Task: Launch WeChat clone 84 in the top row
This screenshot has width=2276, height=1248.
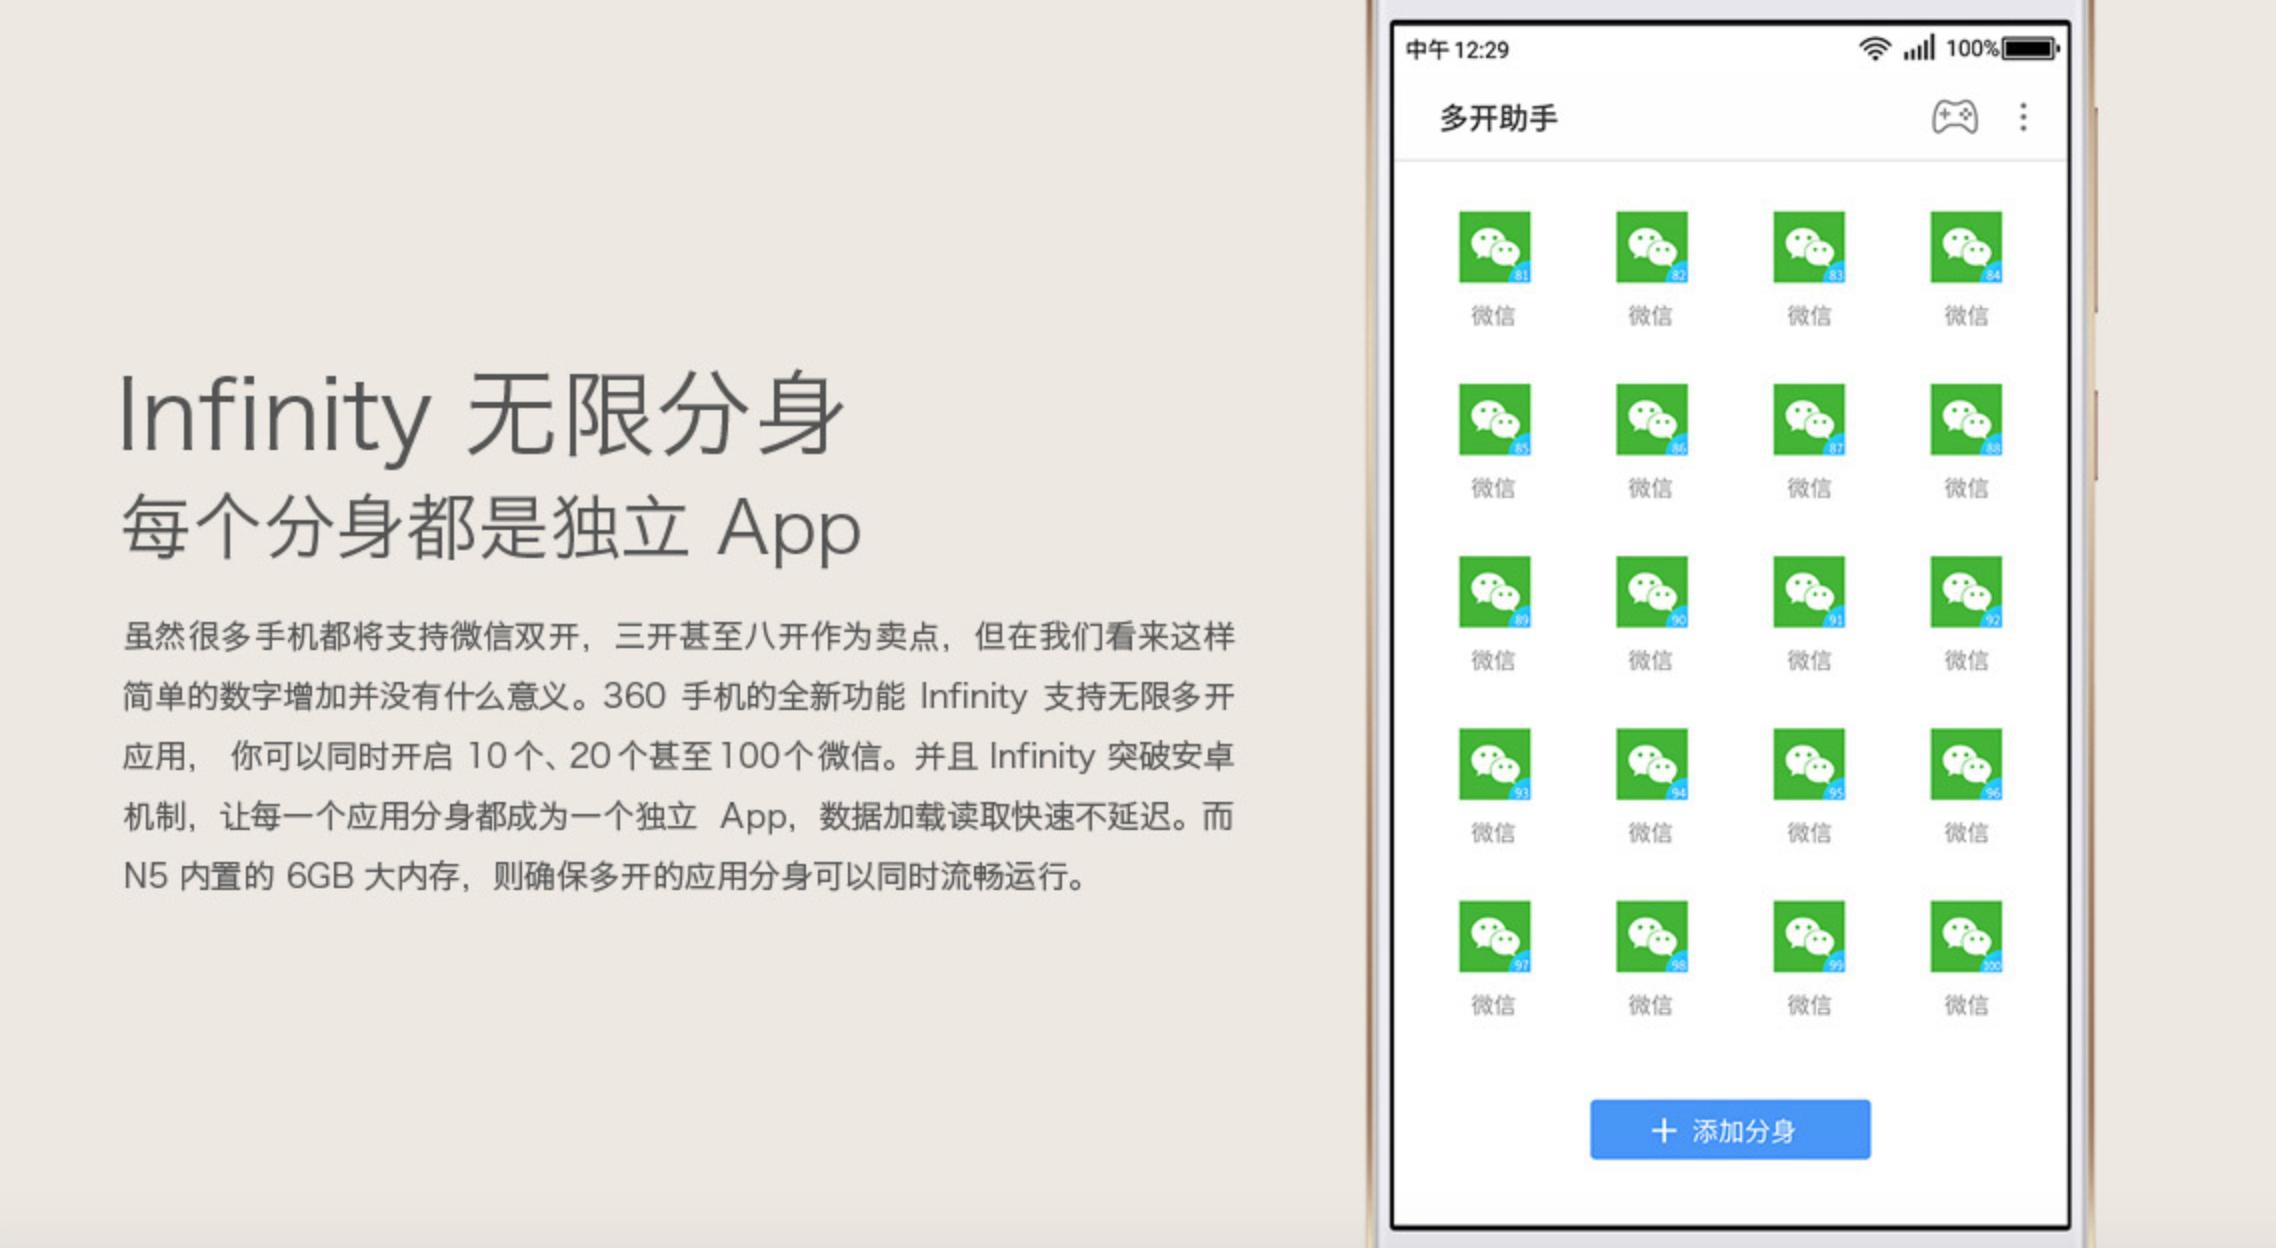Action: point(1966,248)
